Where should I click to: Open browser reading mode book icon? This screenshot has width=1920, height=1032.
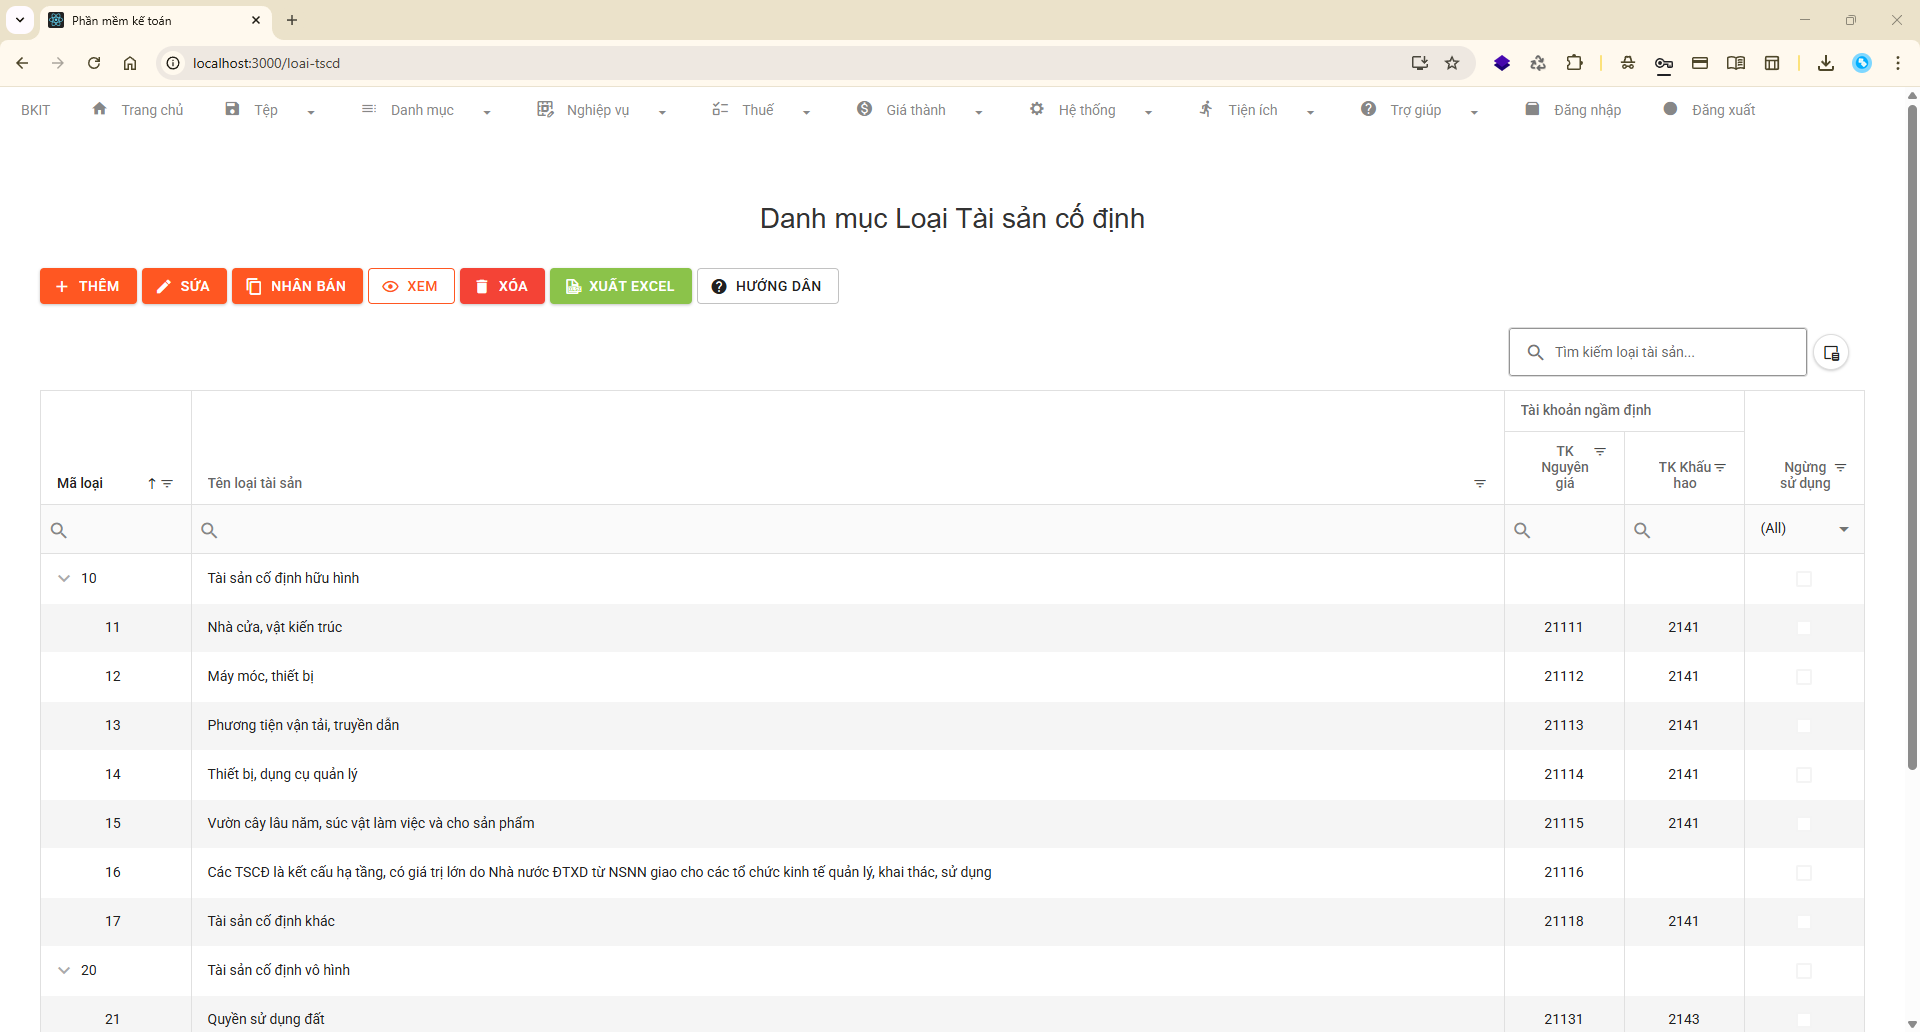coord(1736,63)
